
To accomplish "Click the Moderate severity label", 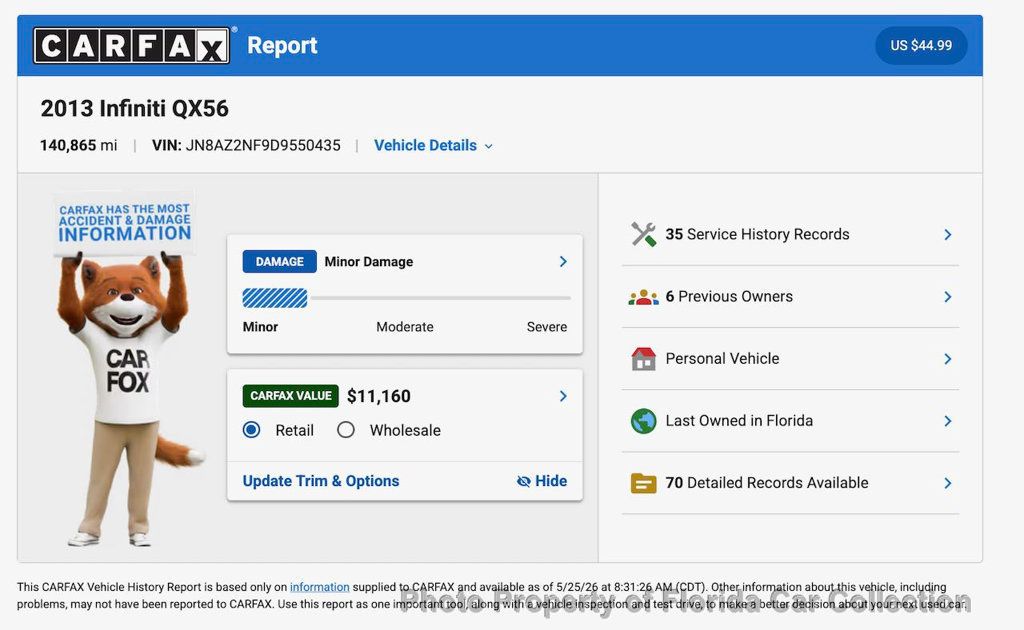I will click(x=404, y=326).
